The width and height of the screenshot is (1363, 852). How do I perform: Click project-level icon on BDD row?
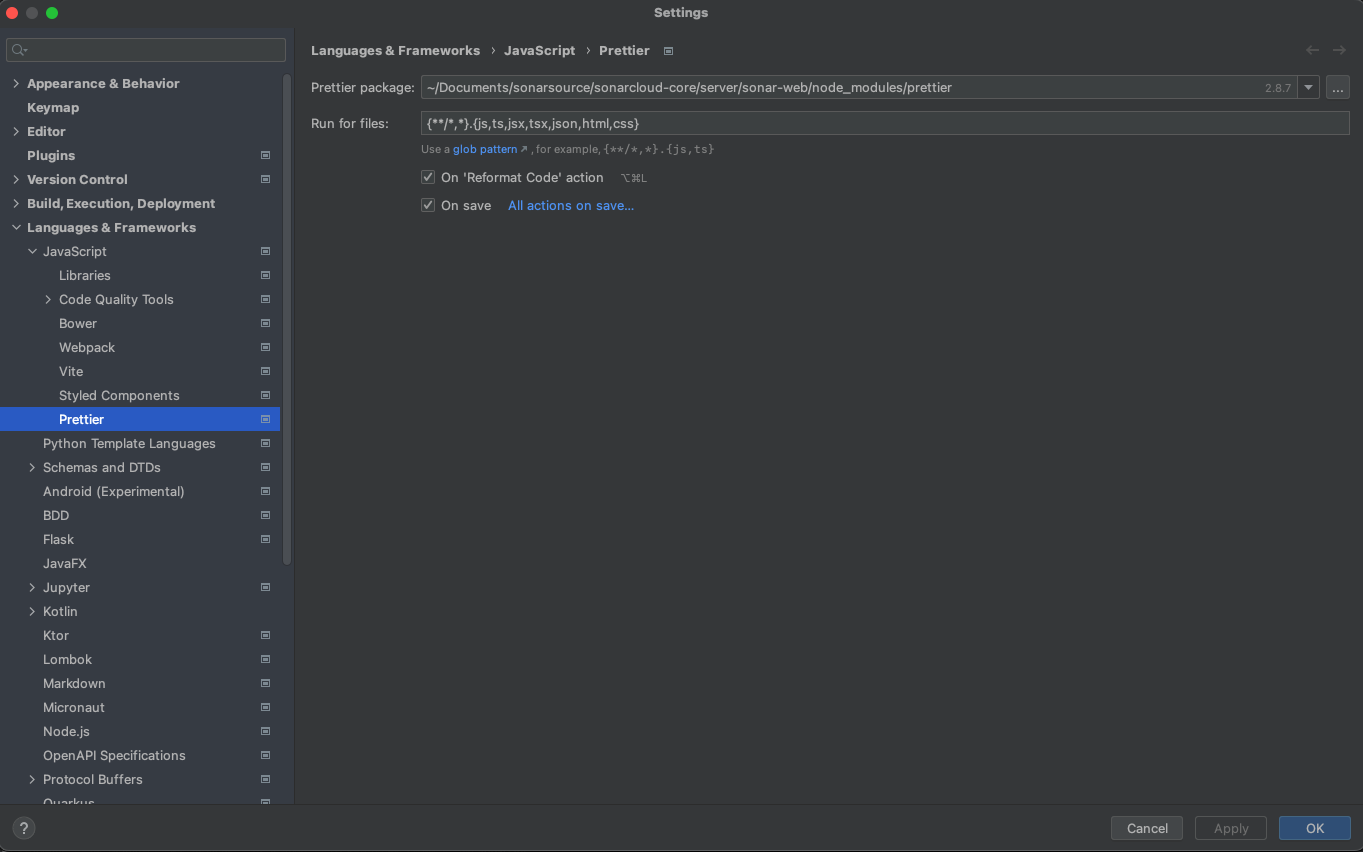click(x=265, y=515)
